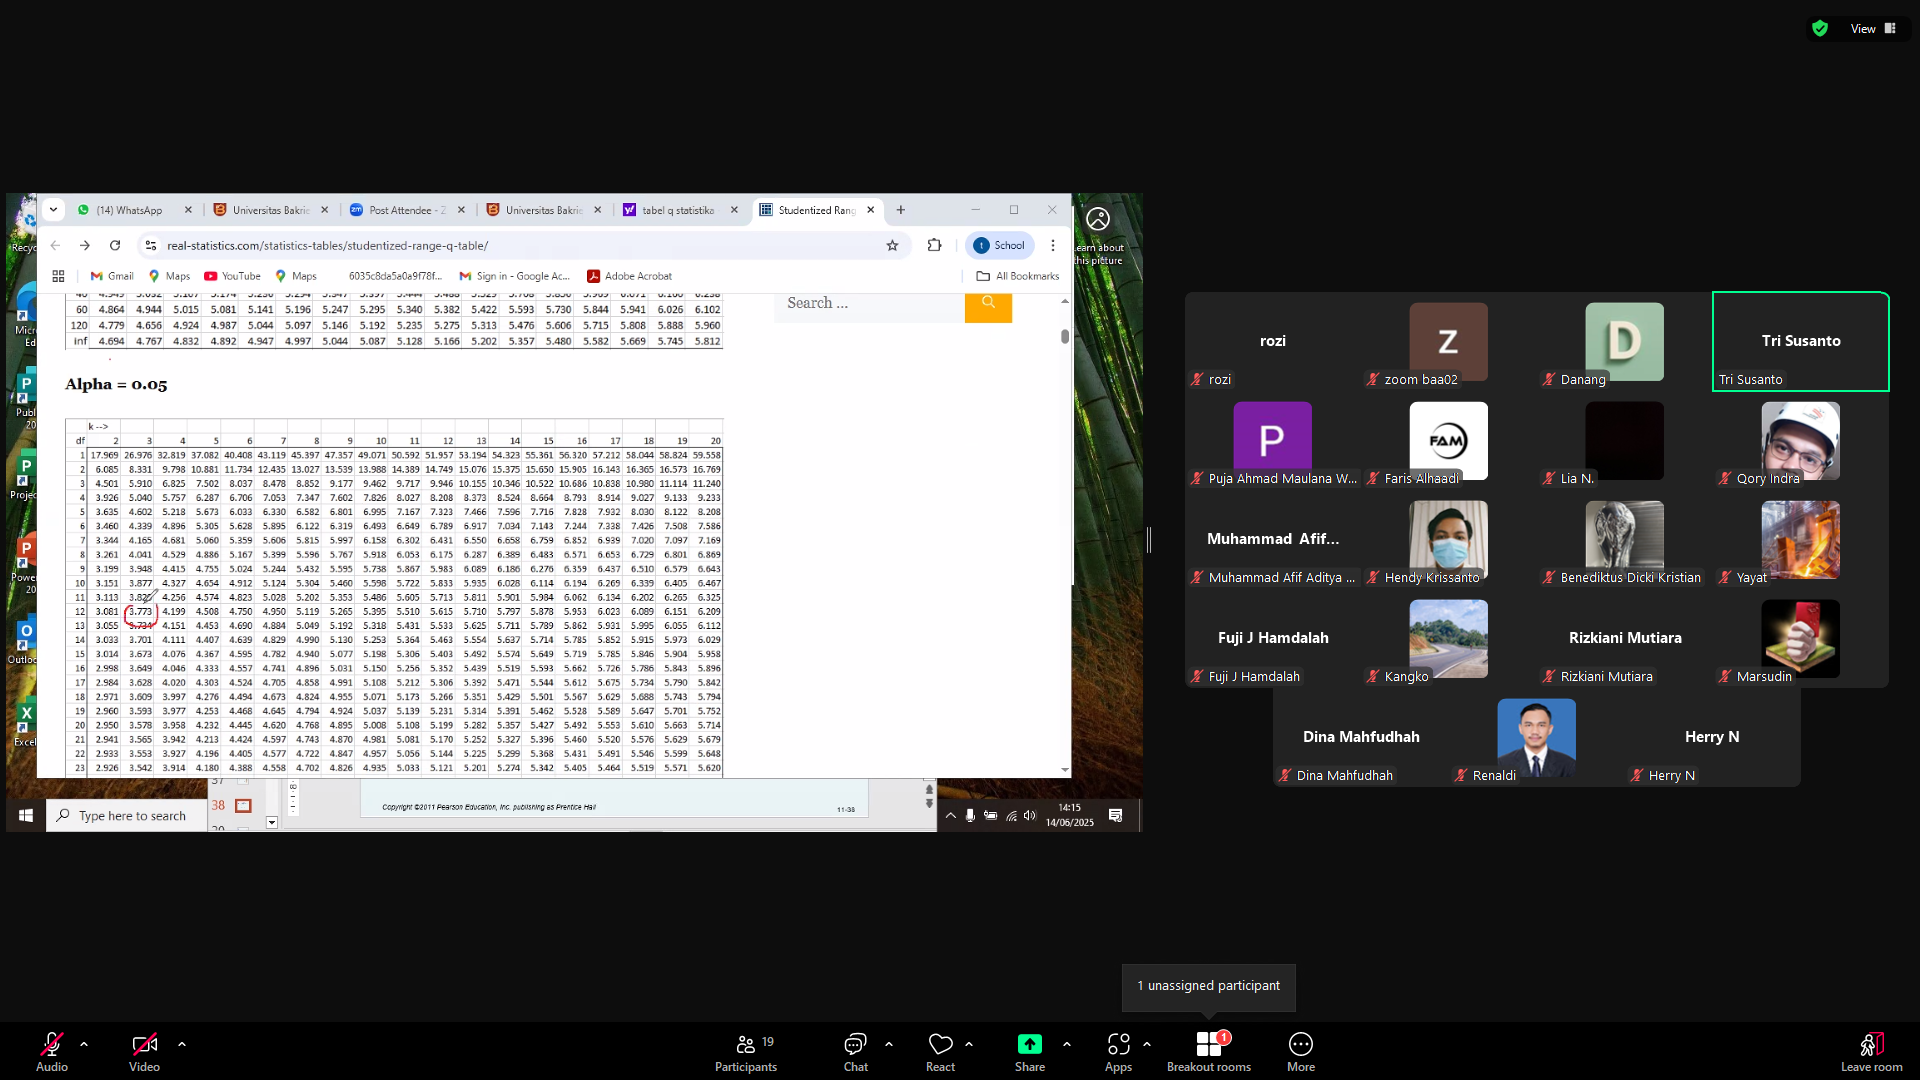Open the Participants panel
Viewport: 1920px width, 1080px height.
coord(746,1052)
